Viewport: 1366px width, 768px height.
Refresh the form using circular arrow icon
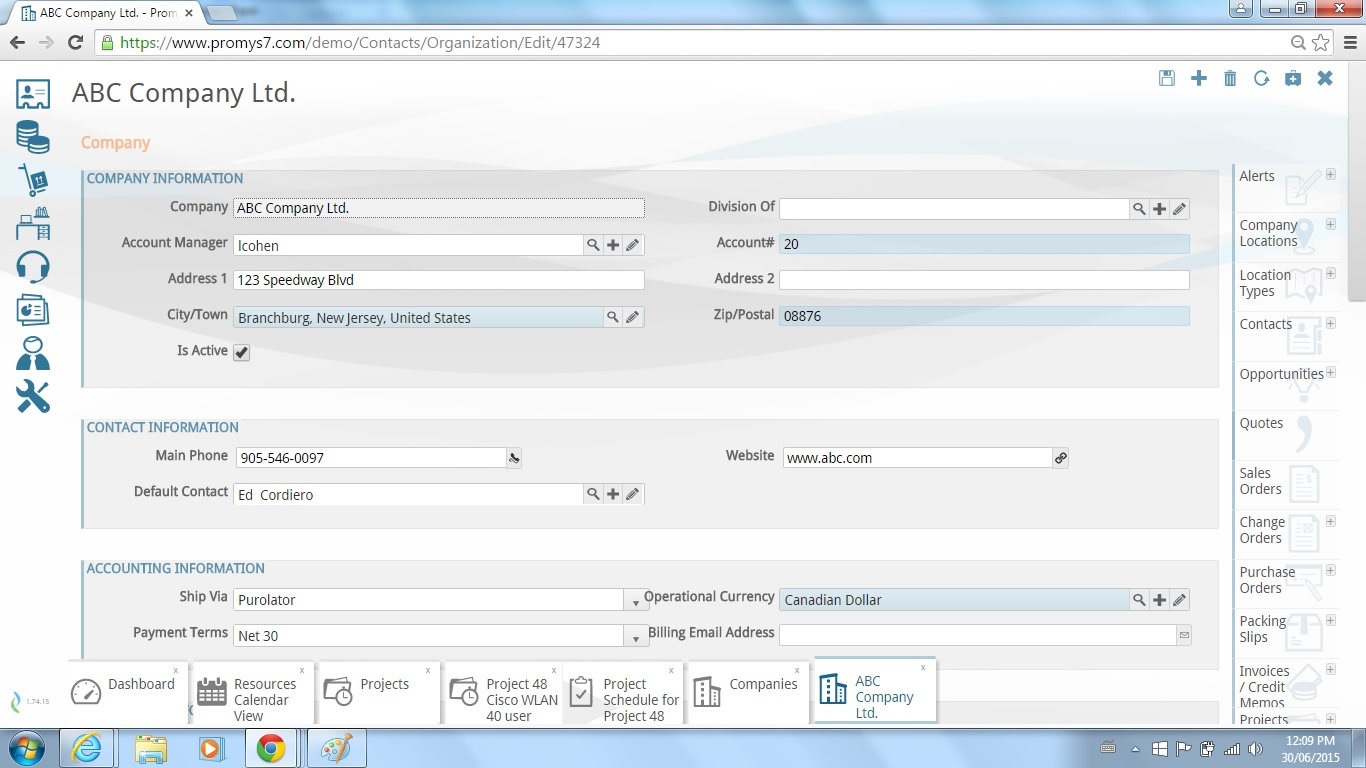(x=1262, y=78)
